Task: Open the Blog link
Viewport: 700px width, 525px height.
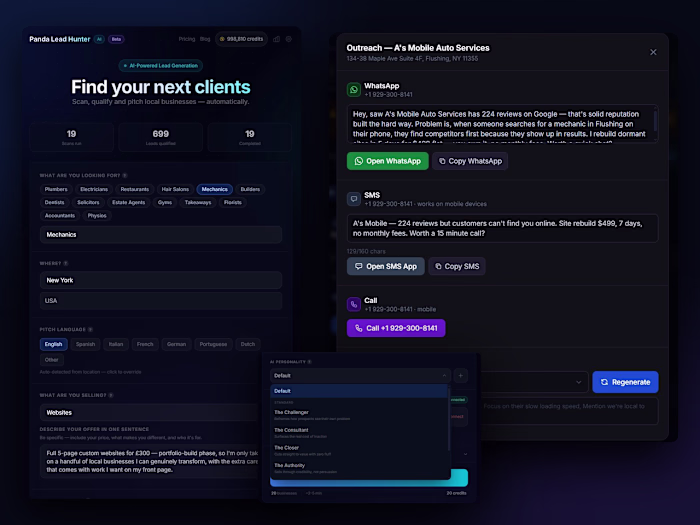Action: [x=205, y=39]
